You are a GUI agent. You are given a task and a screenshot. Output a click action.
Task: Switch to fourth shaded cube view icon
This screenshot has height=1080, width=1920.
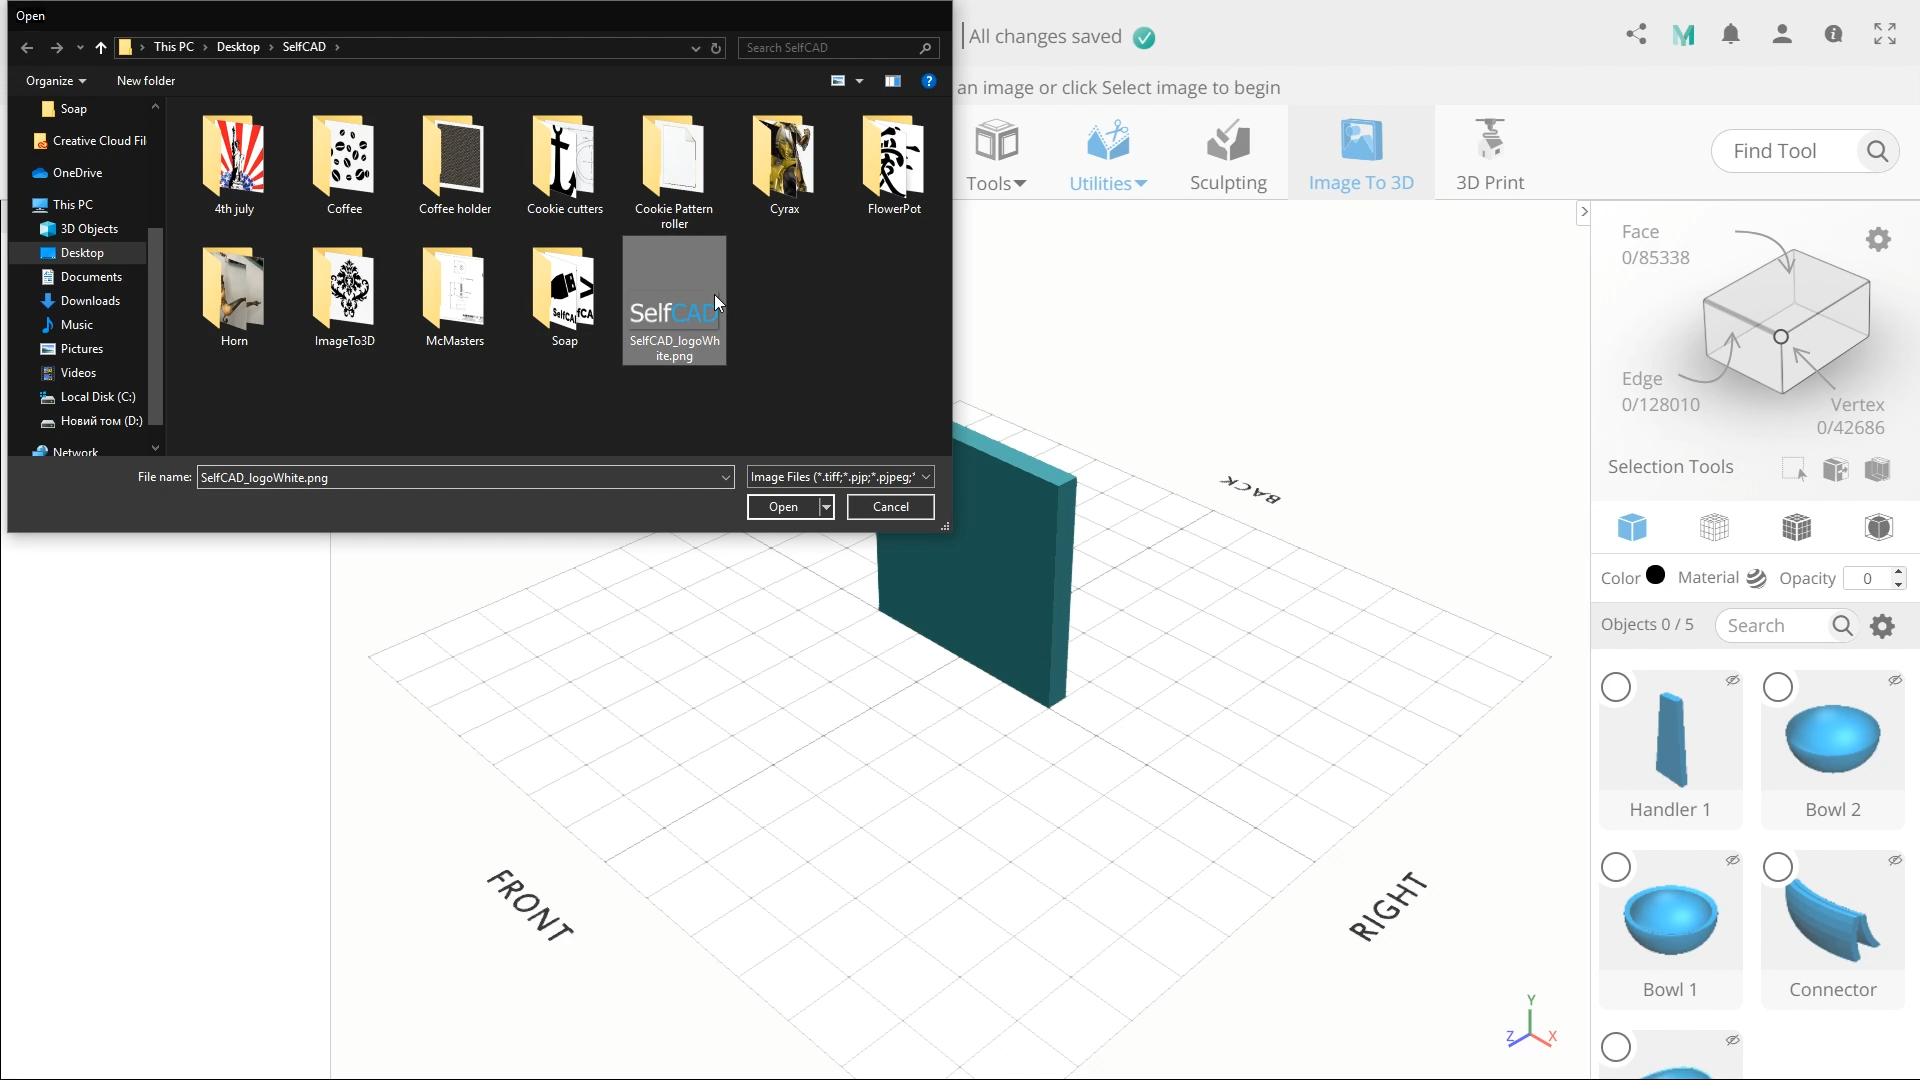[1879, 527]
